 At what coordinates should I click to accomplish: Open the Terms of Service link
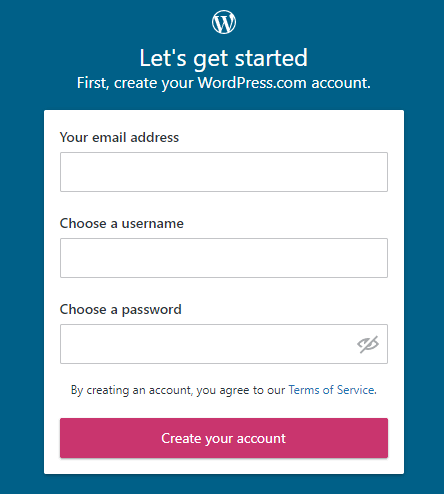[x=331, y=390]
